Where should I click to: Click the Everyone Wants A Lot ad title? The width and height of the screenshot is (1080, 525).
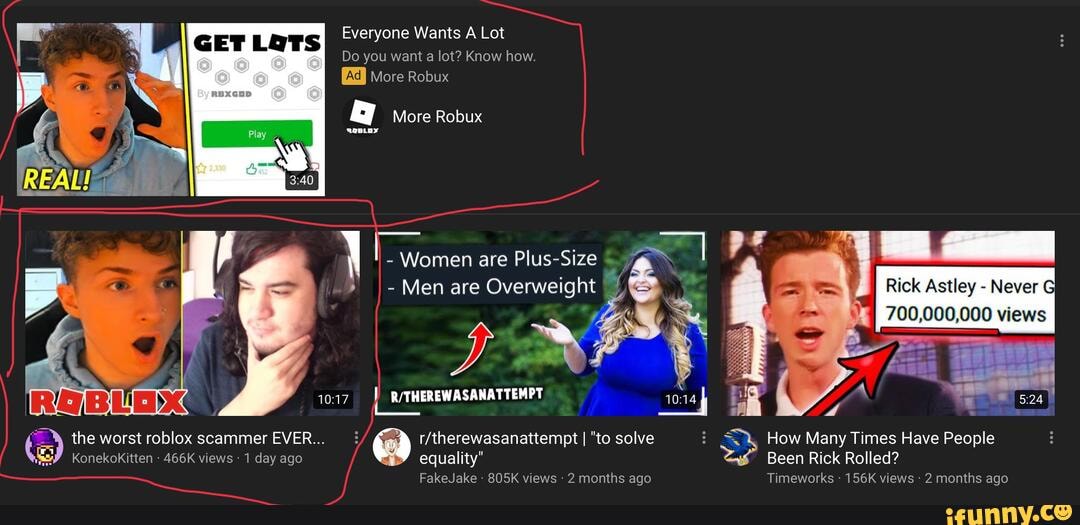[423, 33]
